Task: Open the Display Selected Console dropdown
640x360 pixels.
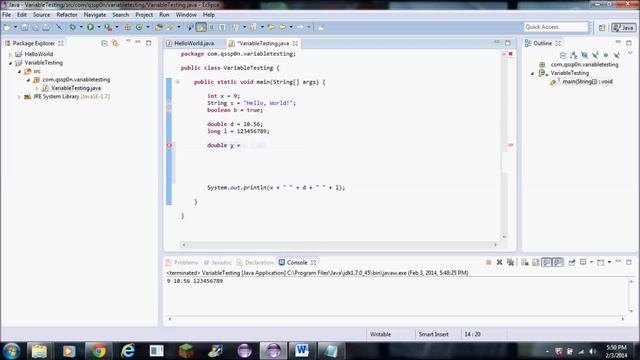Action: click(591, 262)
